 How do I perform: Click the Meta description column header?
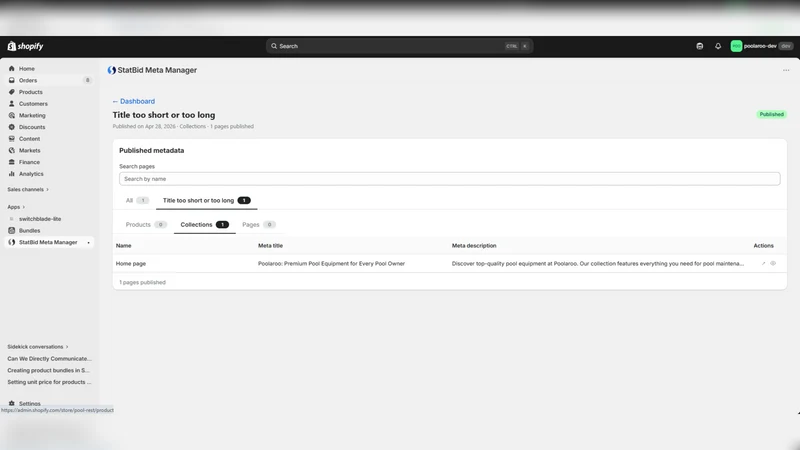tap(474, 246)
